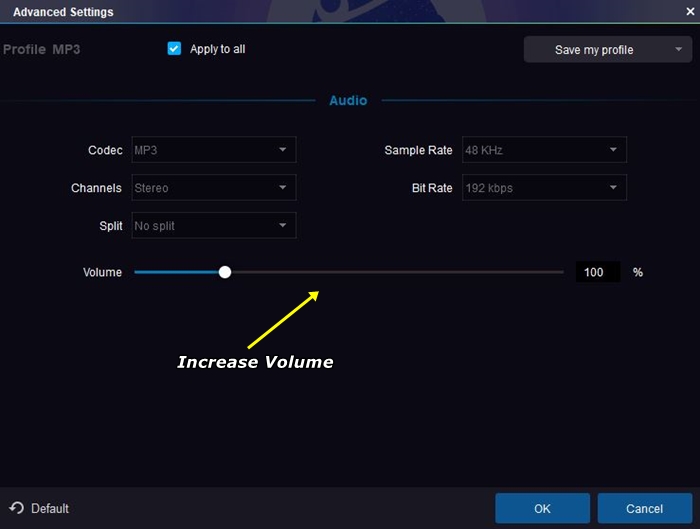The height and width of the screenshot is (529, 700).
Task: Open the Sample Rate 48 KHz dropdown
Action: point(543,150)
